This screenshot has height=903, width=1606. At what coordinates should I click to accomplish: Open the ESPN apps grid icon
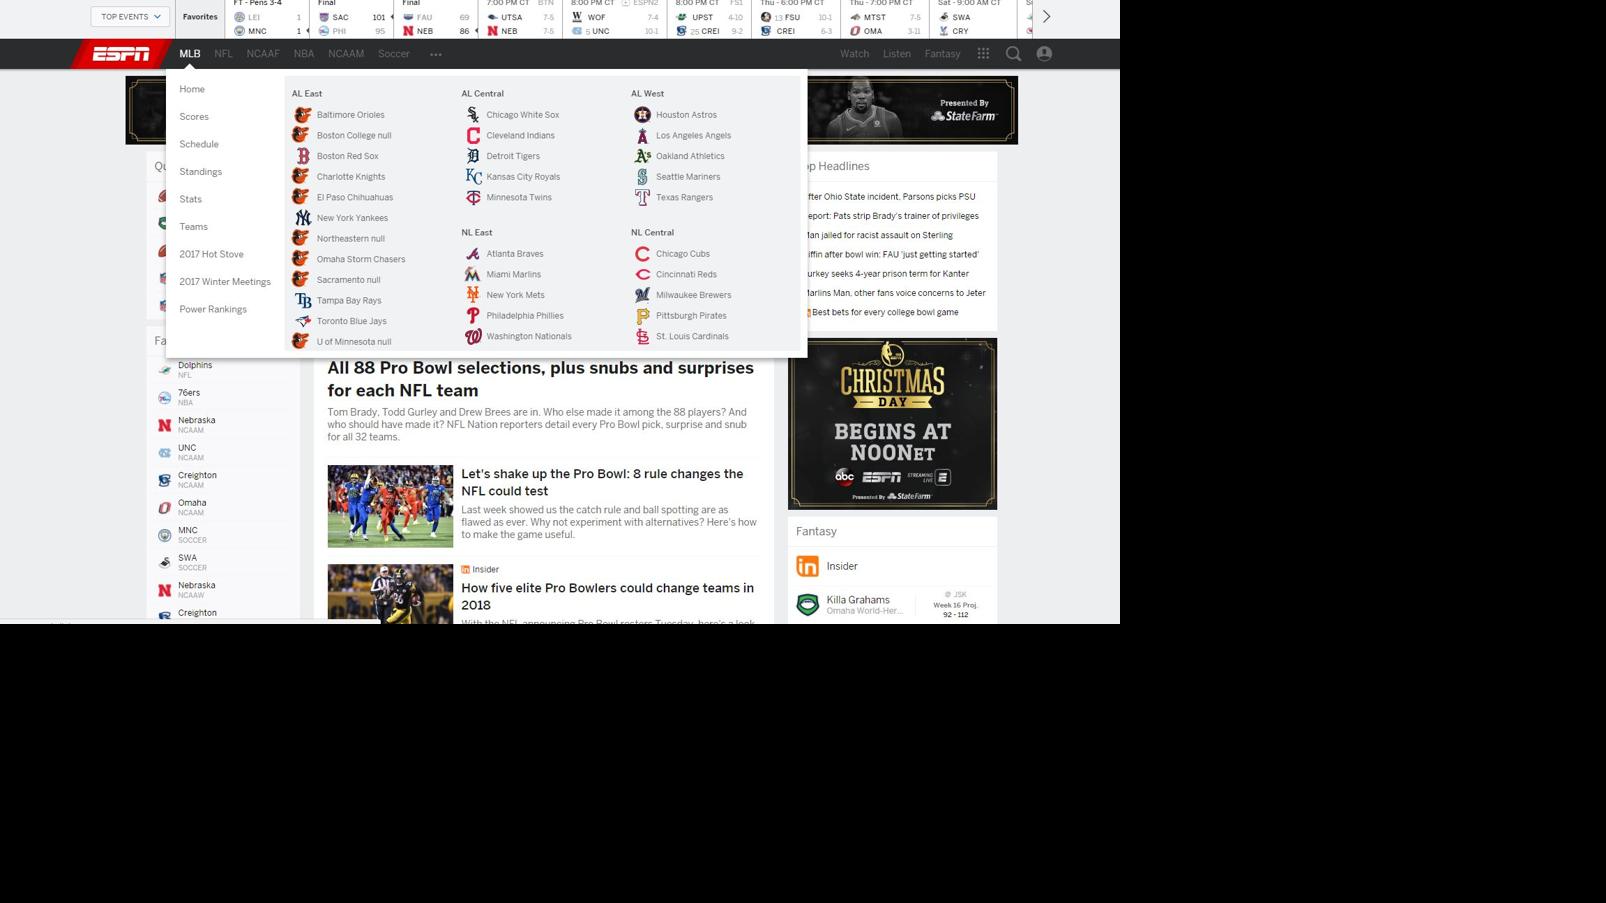pyautogui.click(x=983, y=54)
